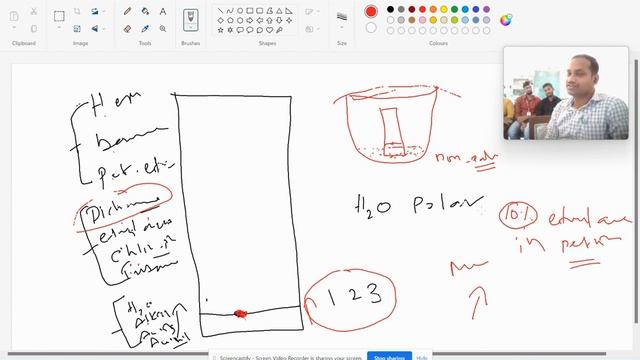The image size is (640, 360).
Task: Activate the red Colour 1 selector
Action: point(371,11)
